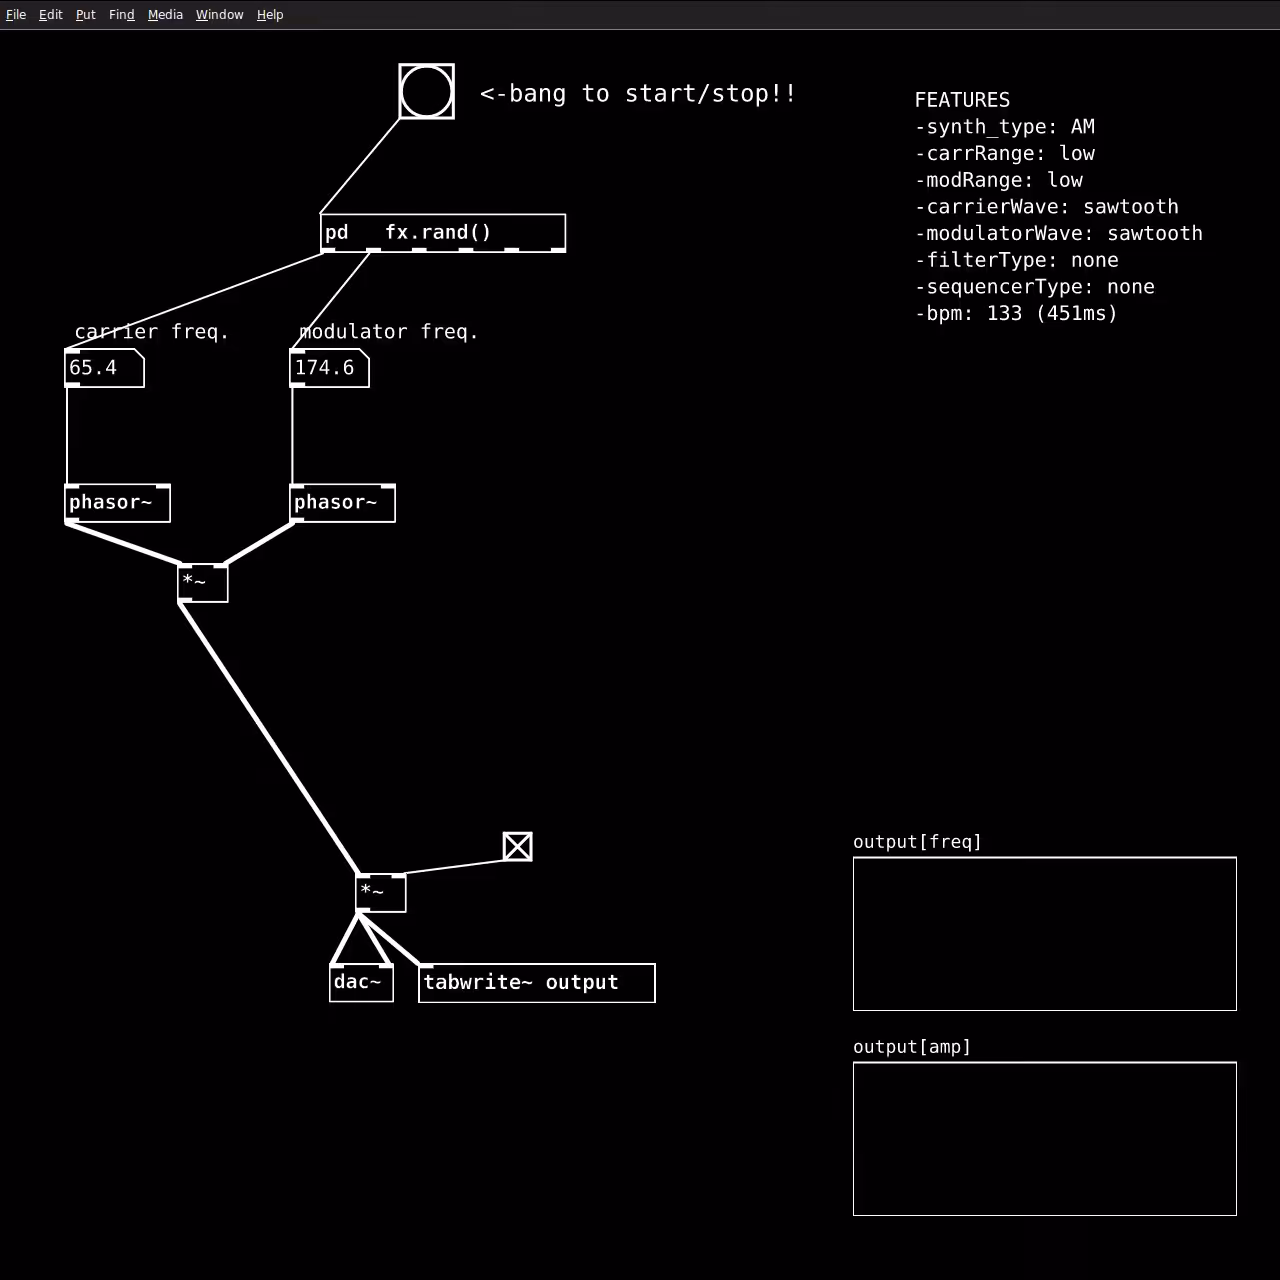Select the tabwrite~ output object
This screenshot has height=1280, width=1280.
pos(537,983)
